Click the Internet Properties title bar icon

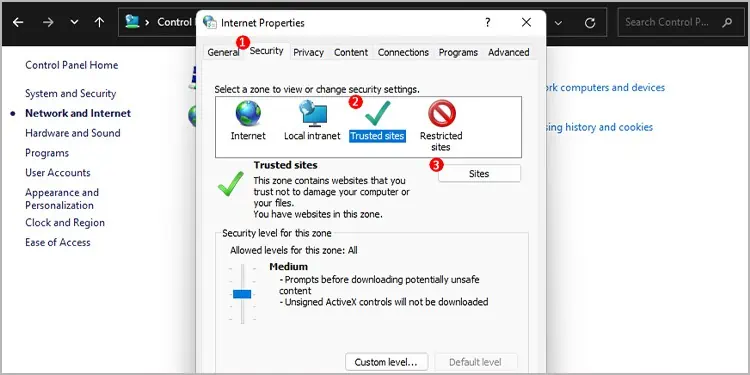tap(210, 22)
